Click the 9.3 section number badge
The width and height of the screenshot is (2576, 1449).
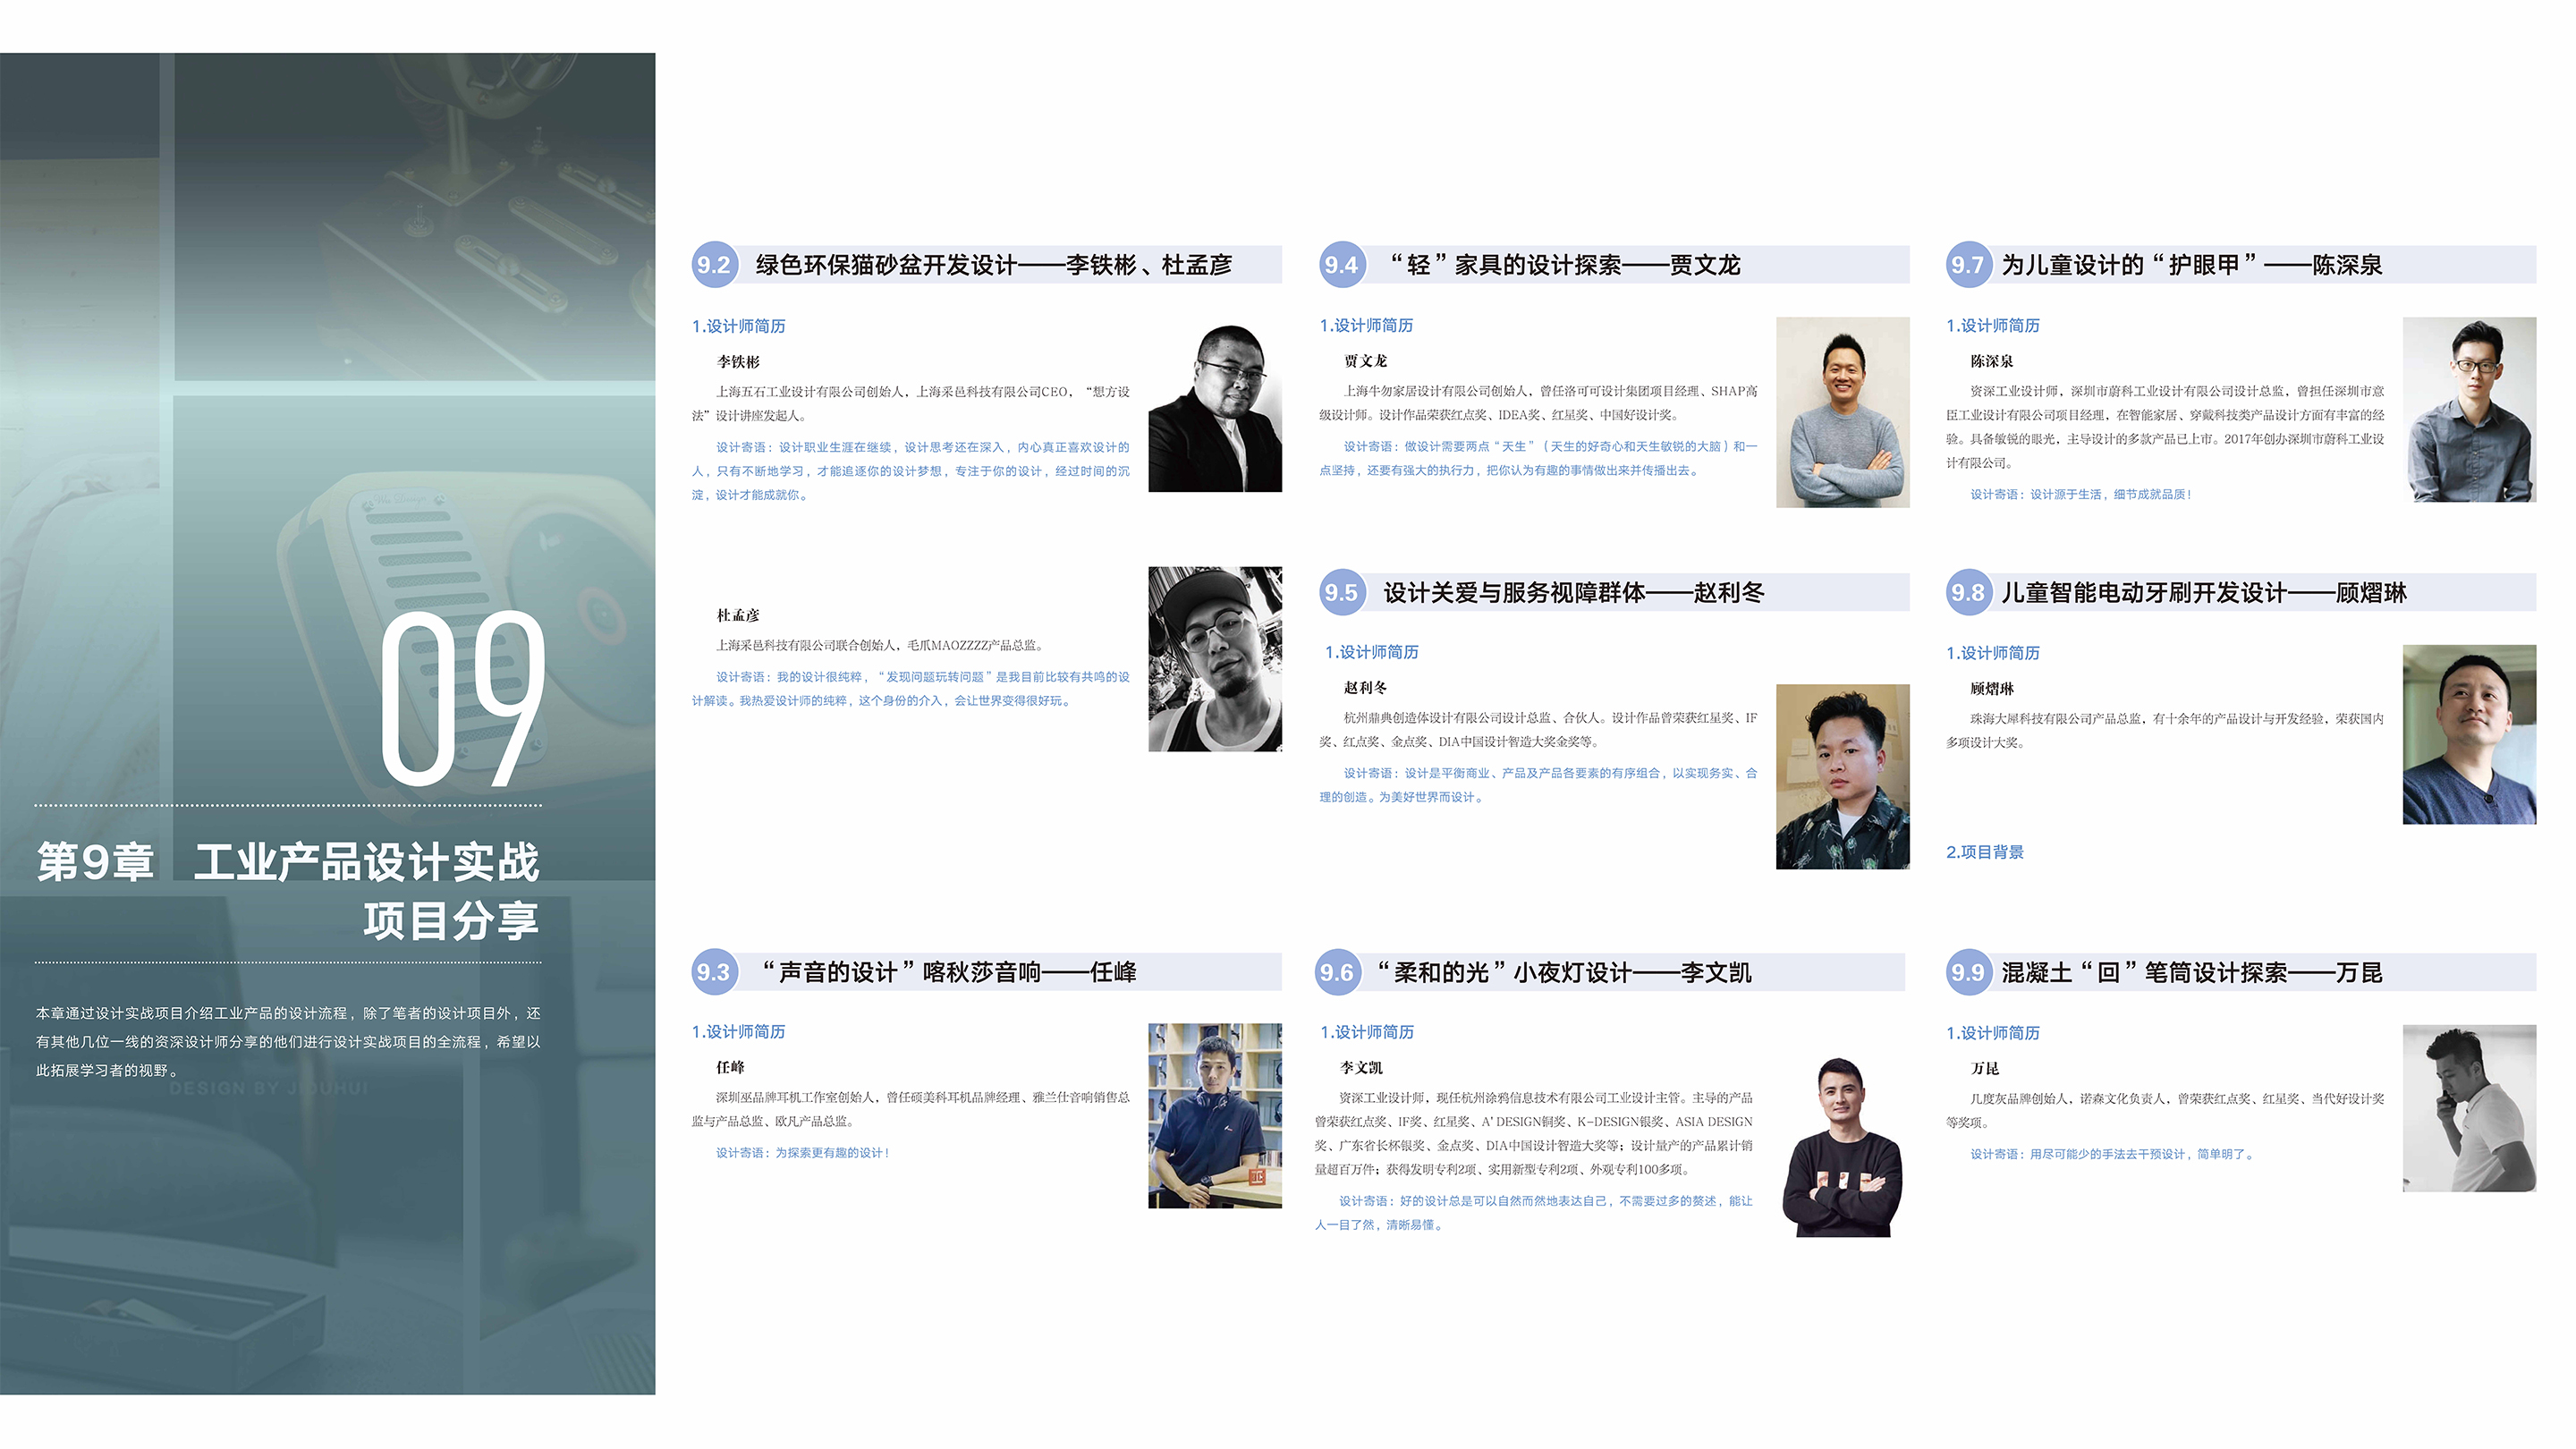[x=714, y=972]
